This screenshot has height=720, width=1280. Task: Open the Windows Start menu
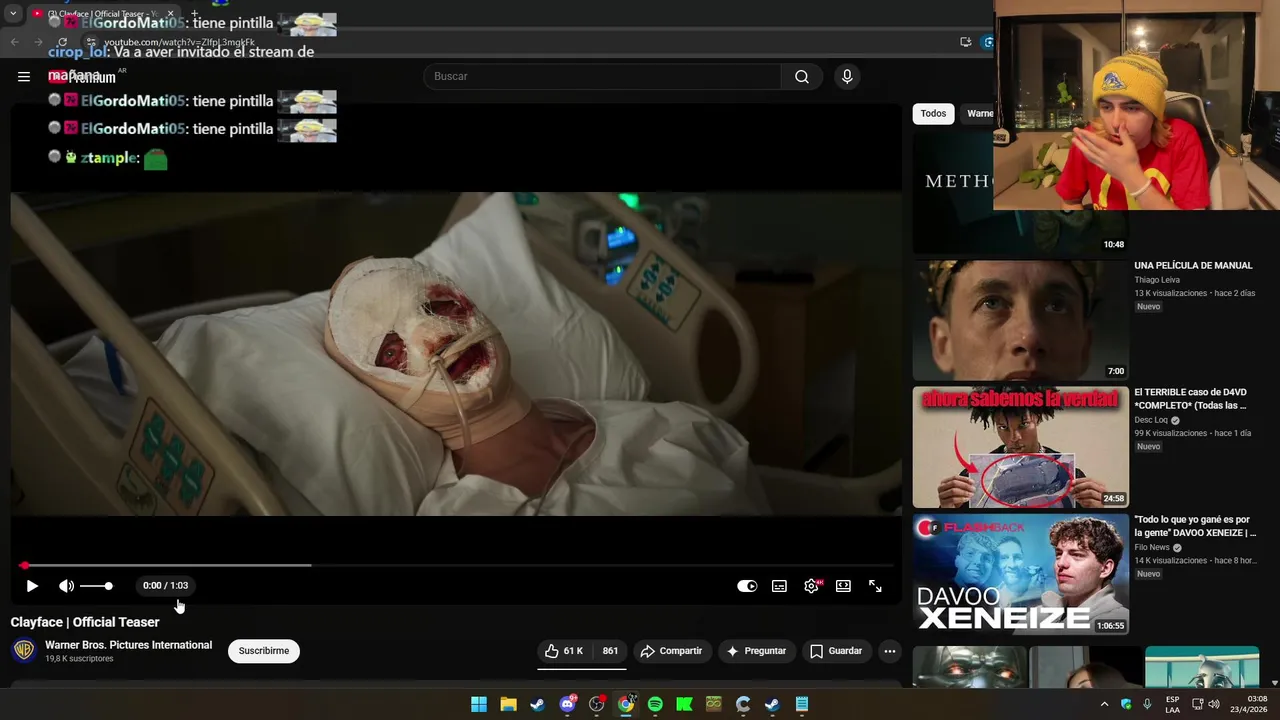479,704
